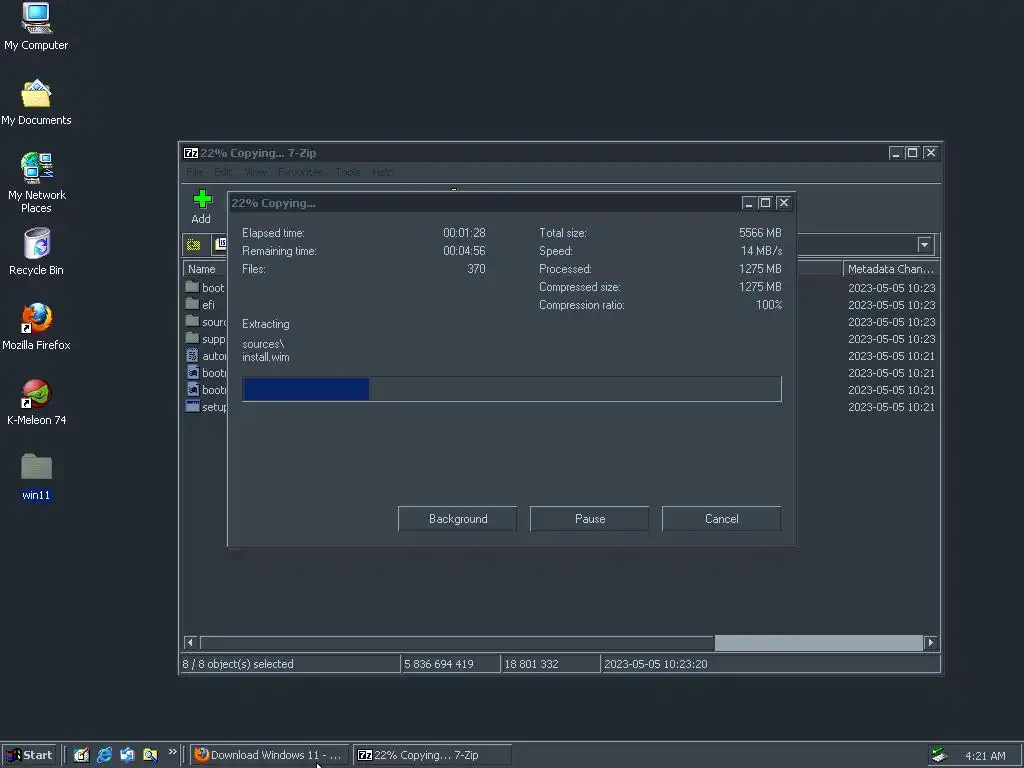The image size is (1024, 768).
Task: Open the Edit menu in 7-Zip
Action: coord(223,172)
